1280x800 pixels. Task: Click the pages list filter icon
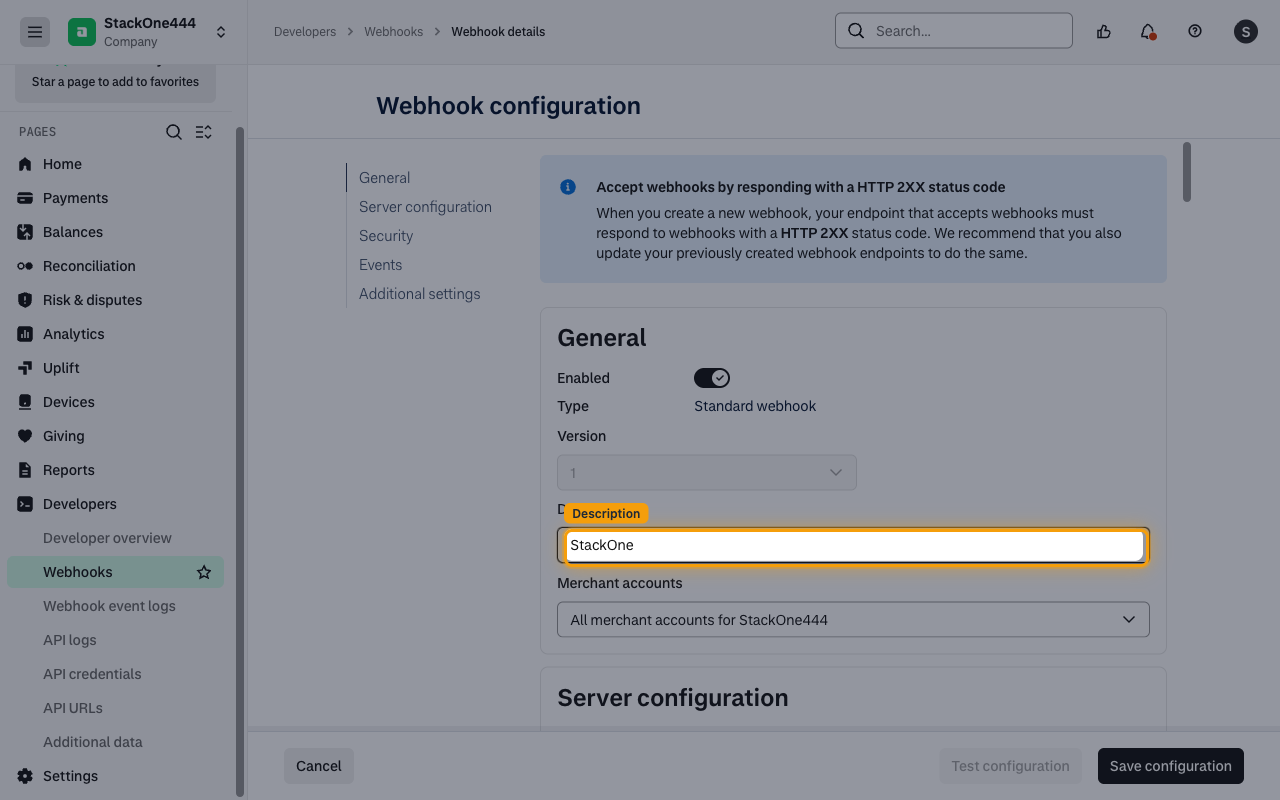pyautogui.click(x=204, y=132)
